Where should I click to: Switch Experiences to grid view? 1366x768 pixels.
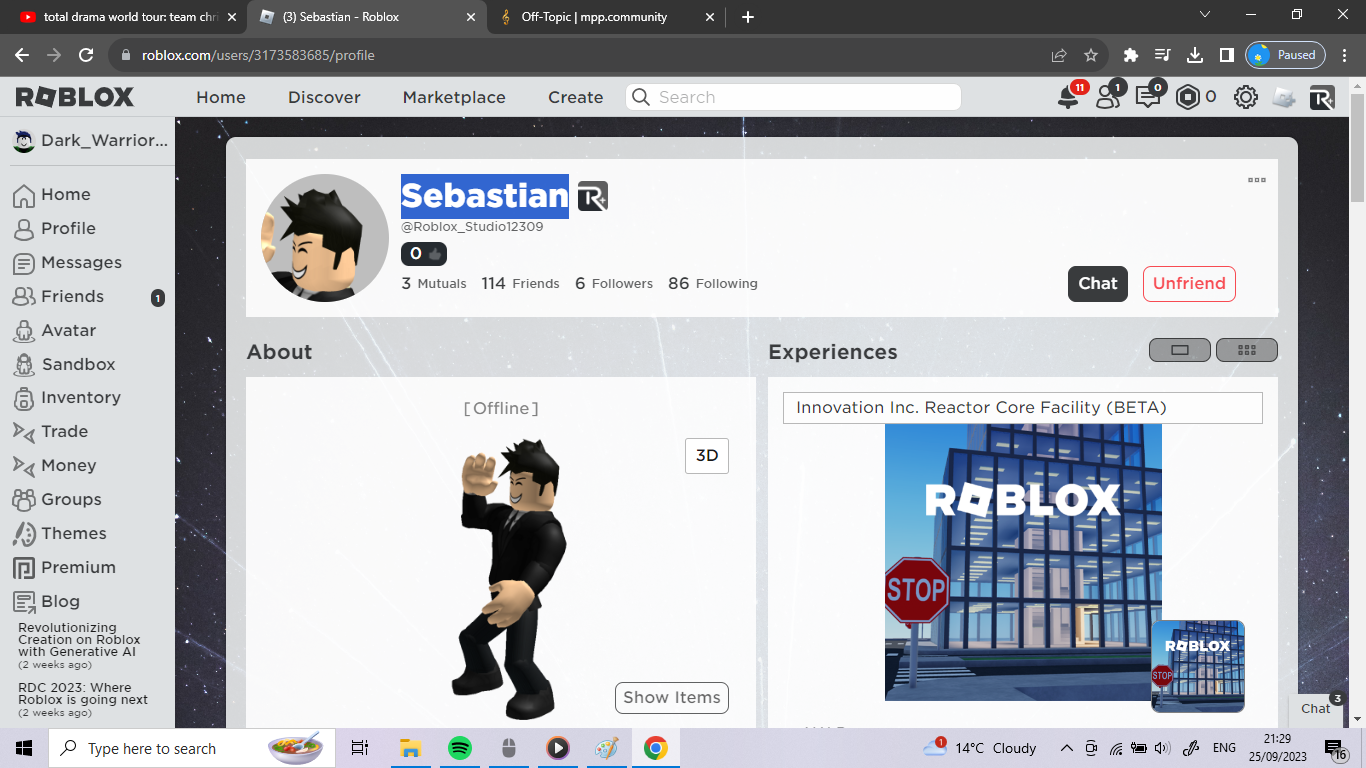pos(1247,350)
